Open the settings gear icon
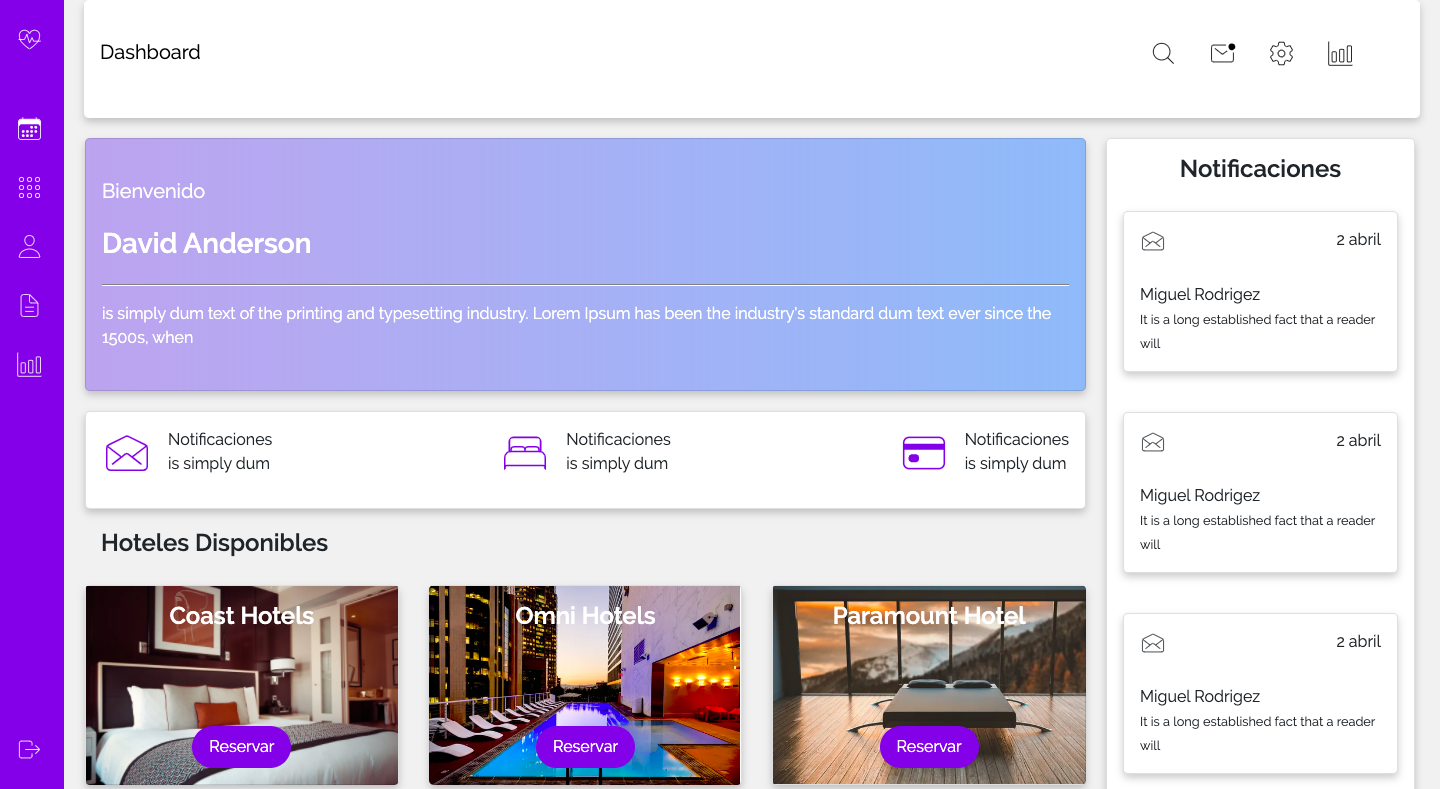Viewport: 1440px width, 789px height. pos(1281,53)
